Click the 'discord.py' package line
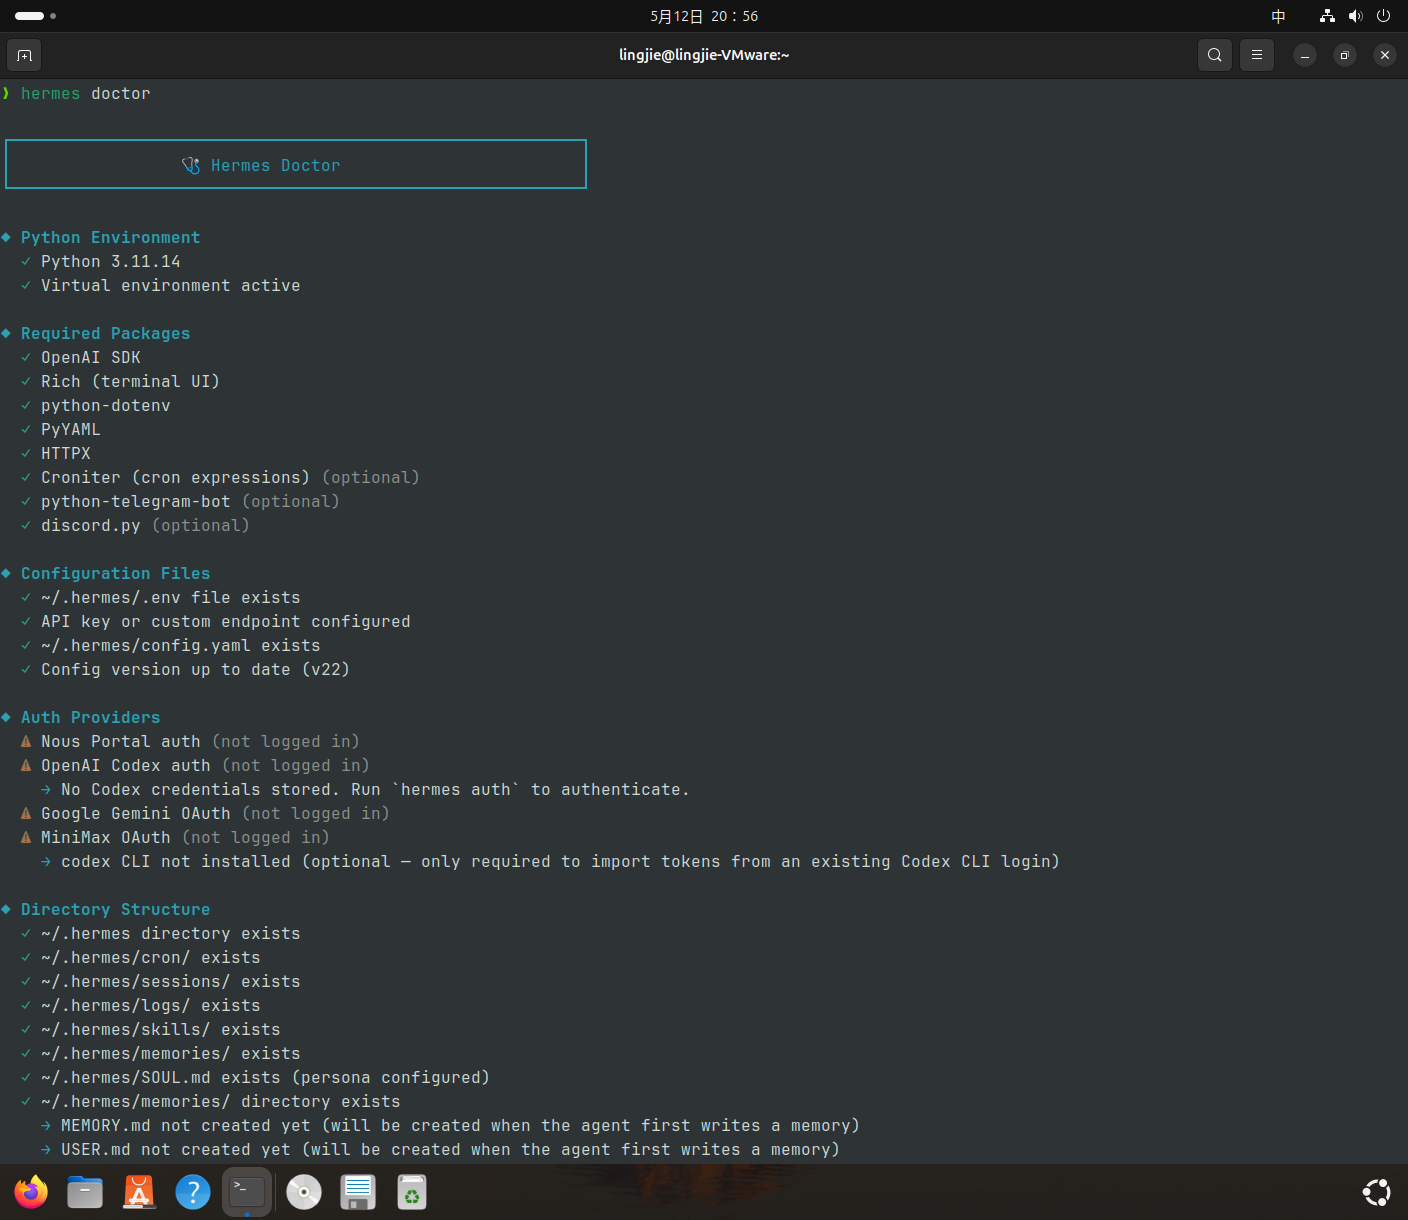Viewport: 1408px width, 1220px height. 145,526
